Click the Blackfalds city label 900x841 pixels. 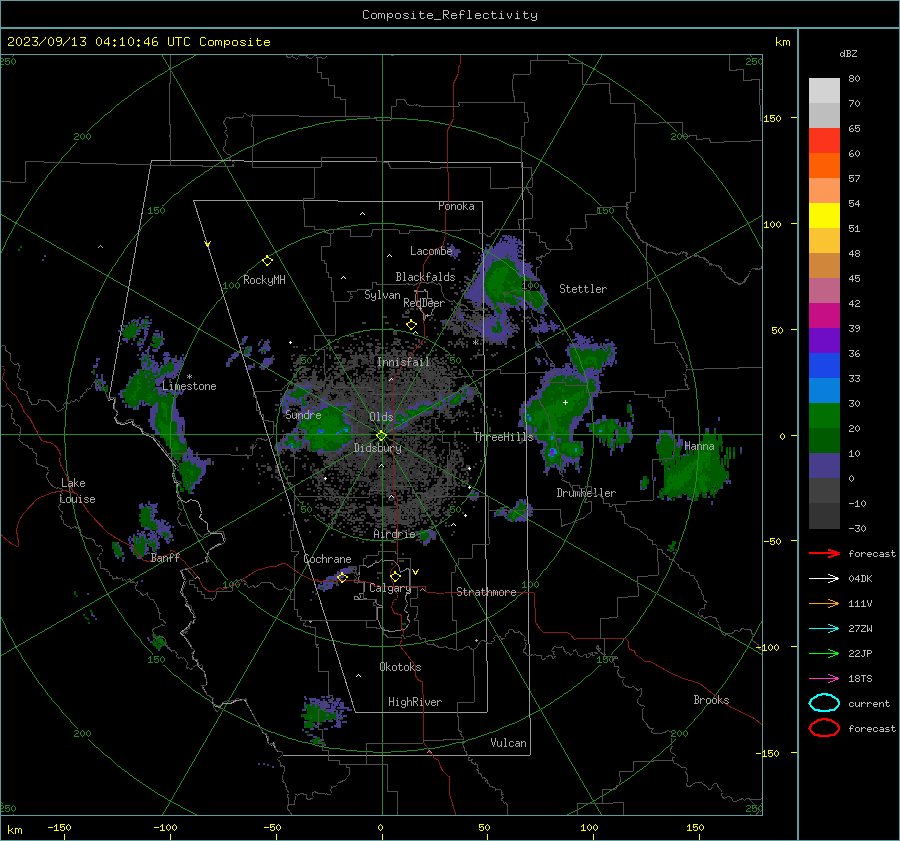[x=425, y=277]
